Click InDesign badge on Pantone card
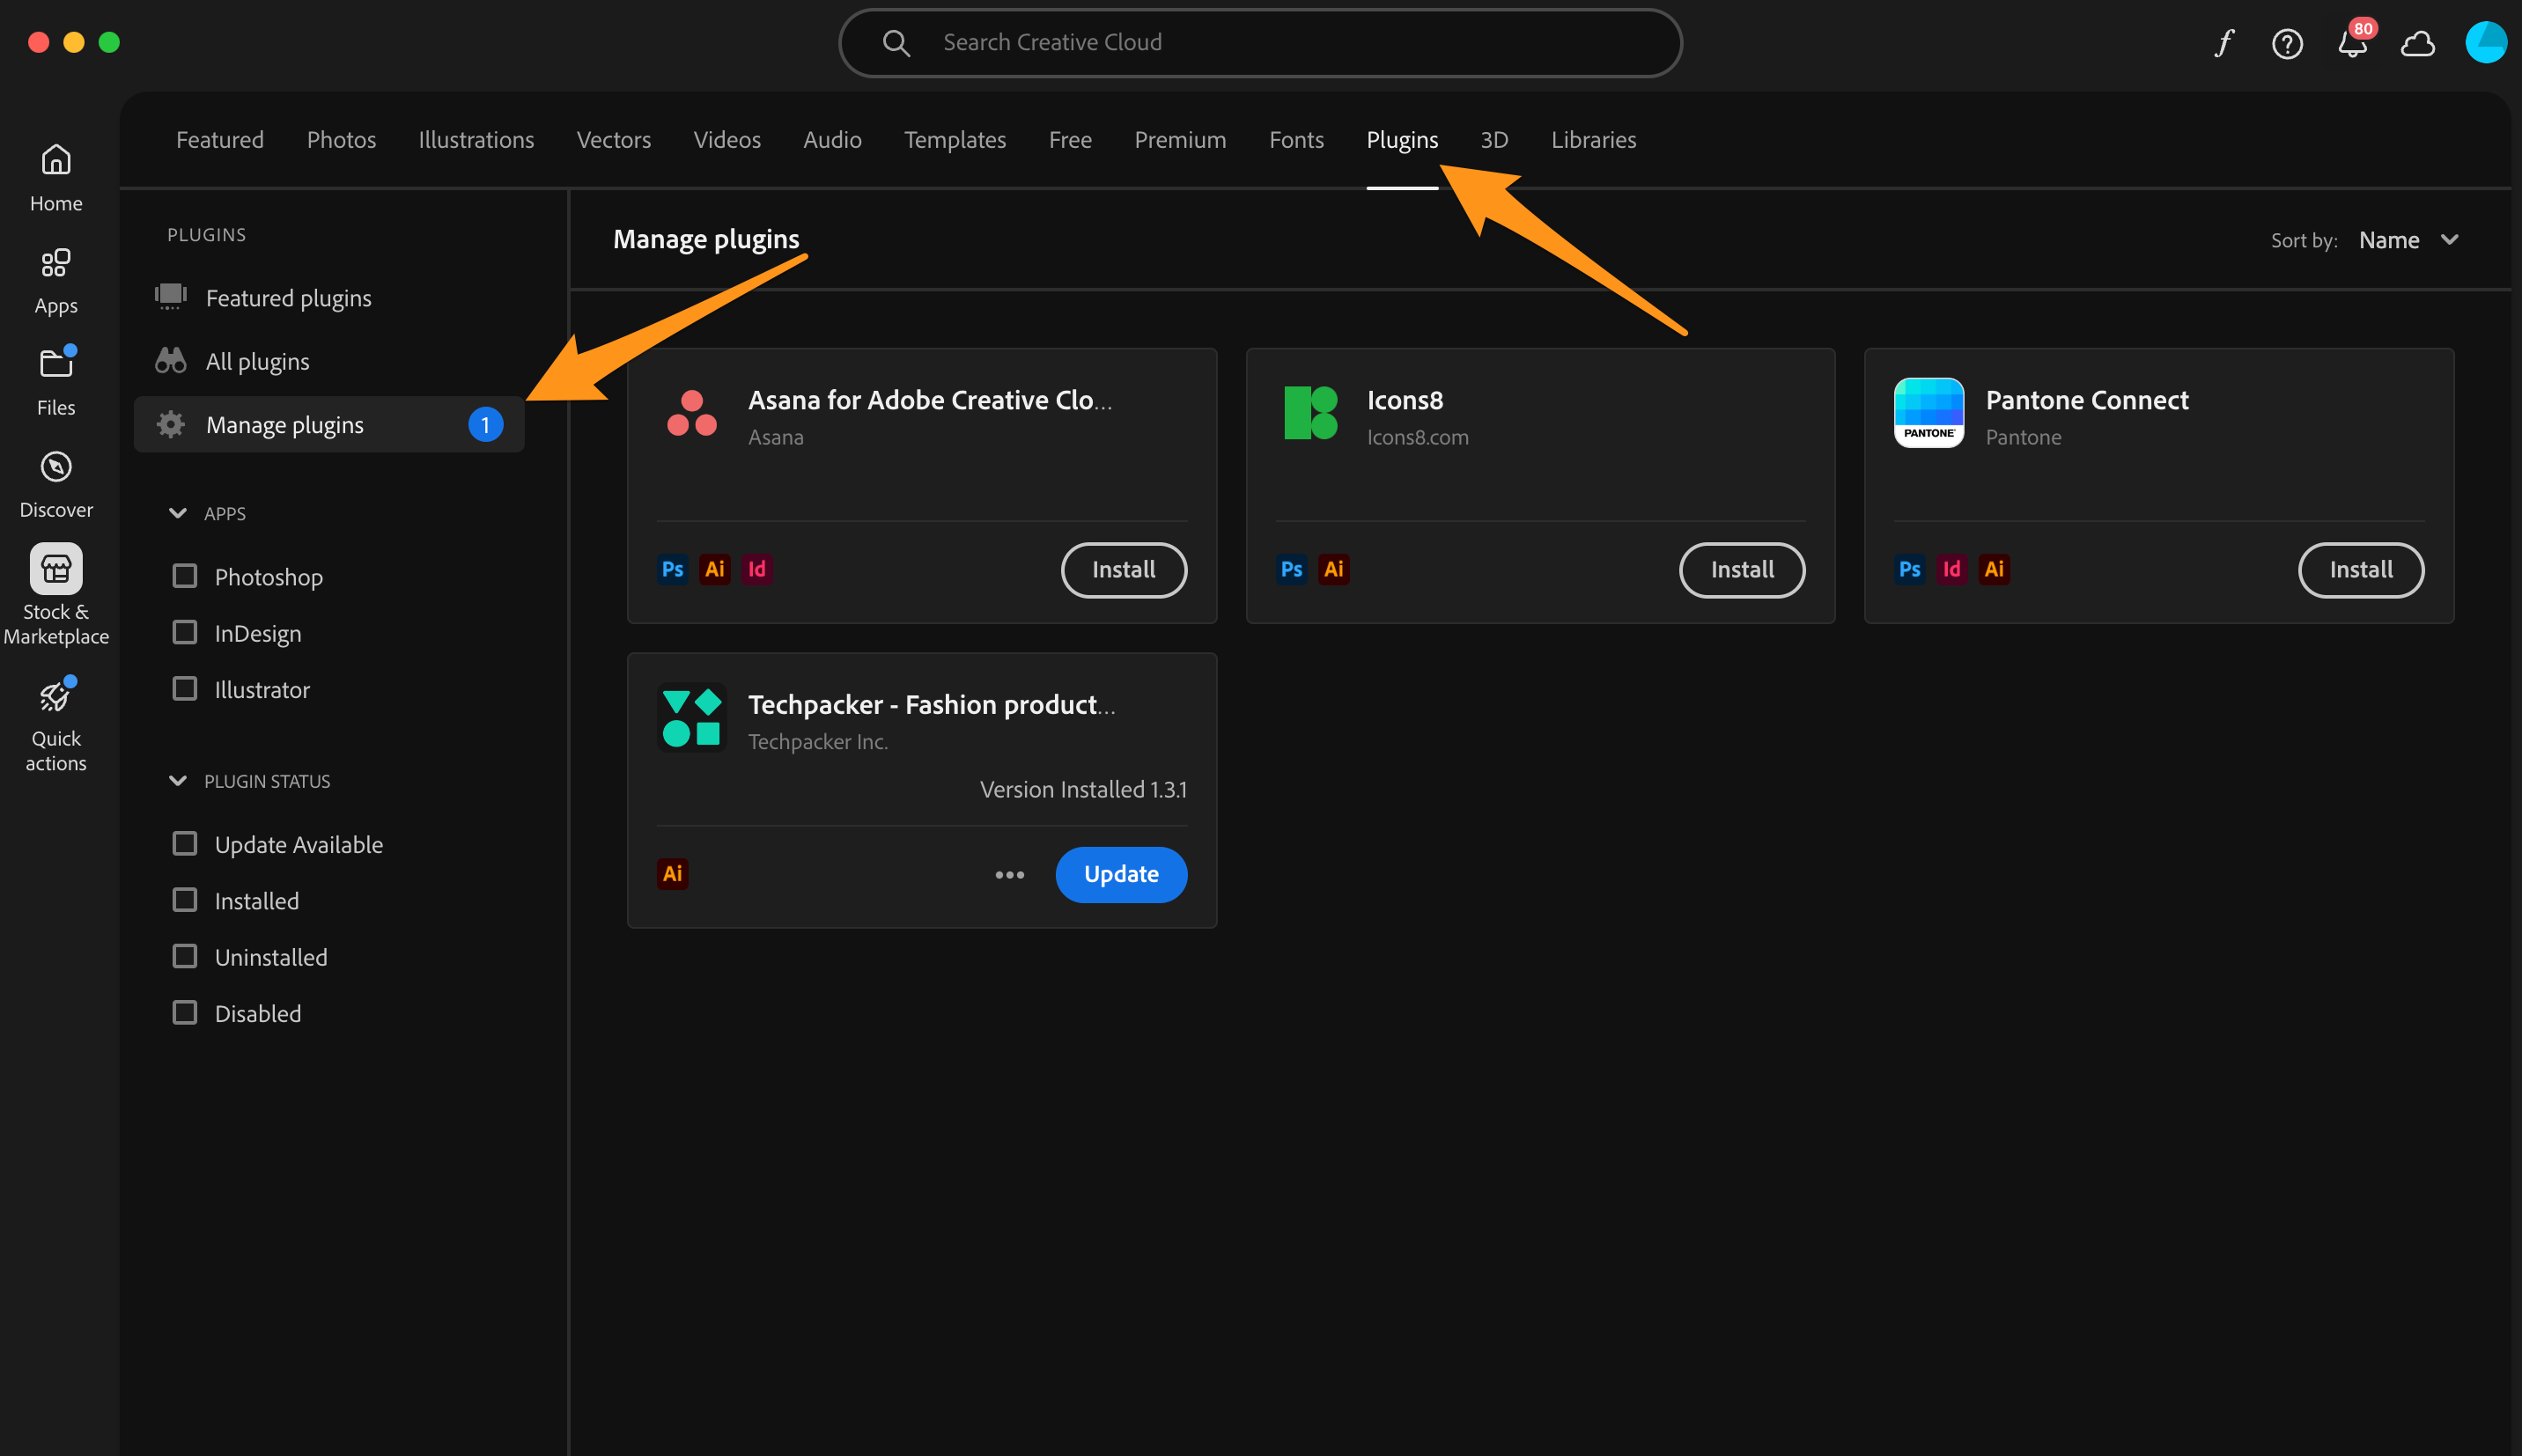The width and height of the screenshot is (2522, 1456). point(1952,569)
